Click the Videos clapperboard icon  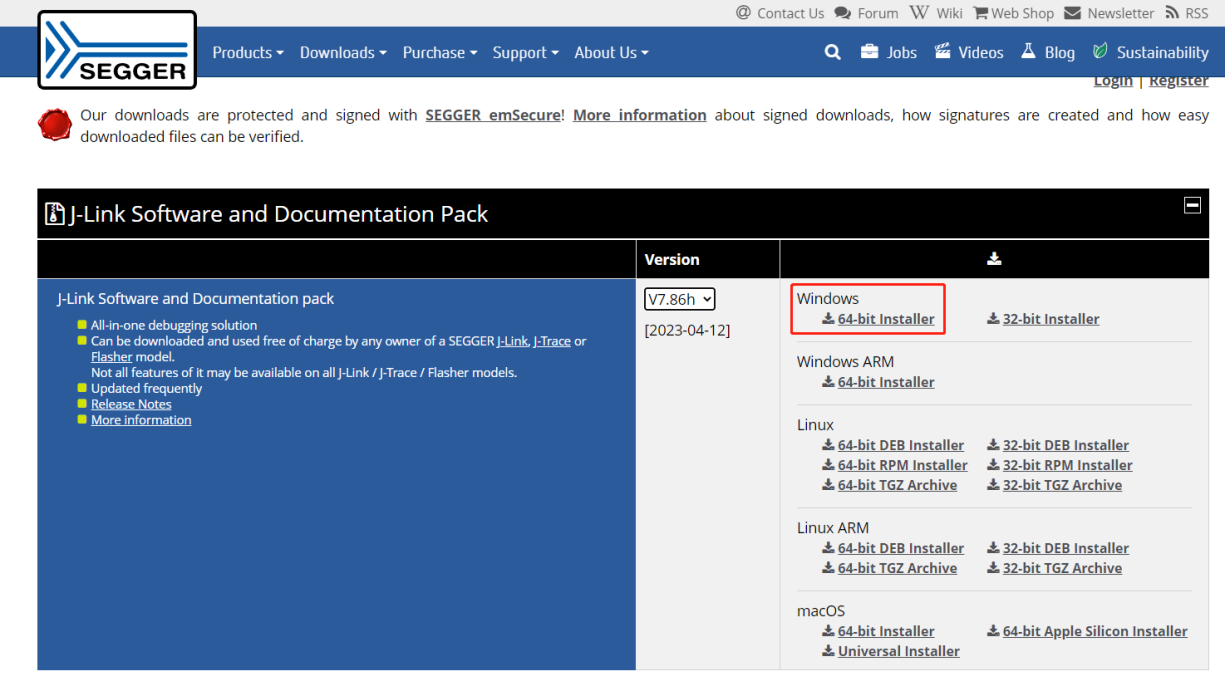pos(943,52)
